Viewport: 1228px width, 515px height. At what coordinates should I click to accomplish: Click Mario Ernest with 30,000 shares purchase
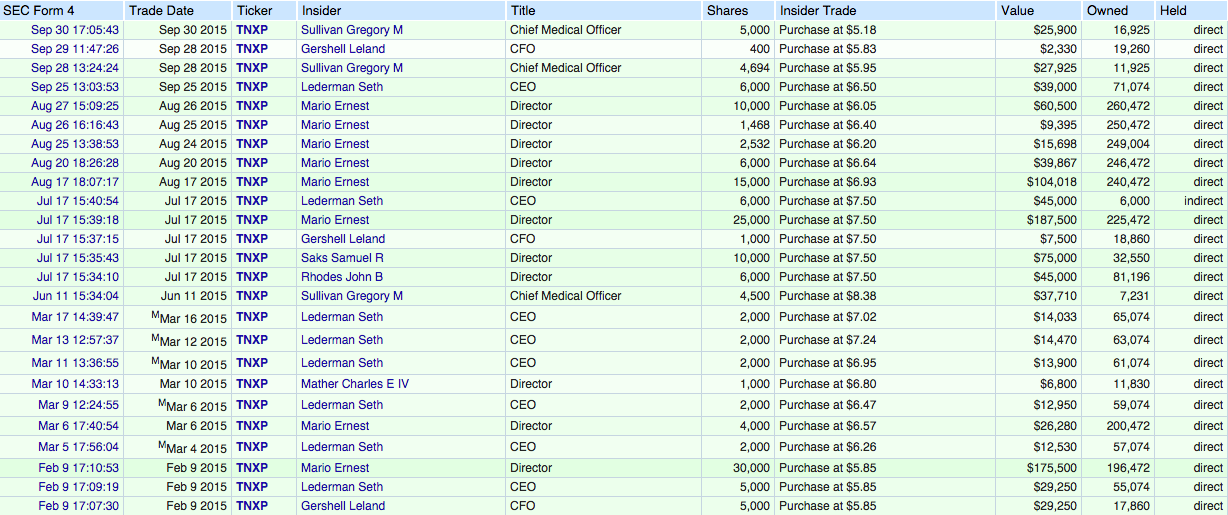pyautogui.click(x=335, y=468)
